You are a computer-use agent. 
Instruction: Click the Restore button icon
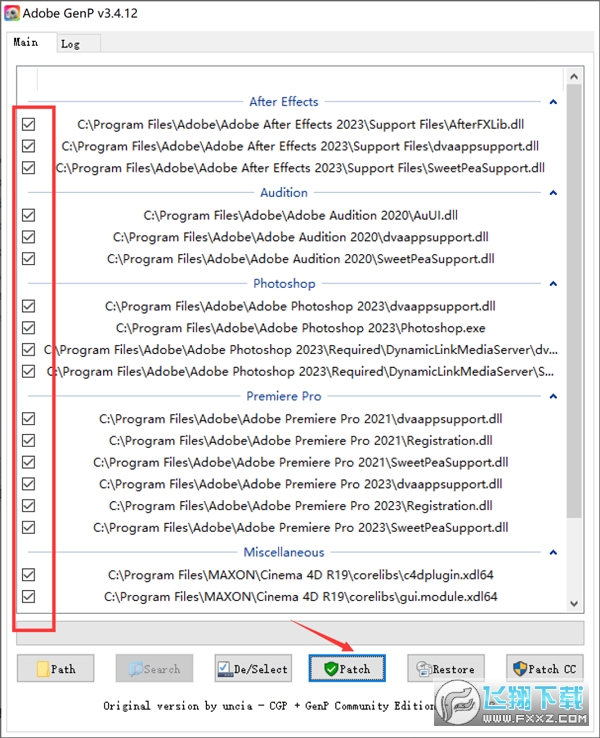point(424,668)
